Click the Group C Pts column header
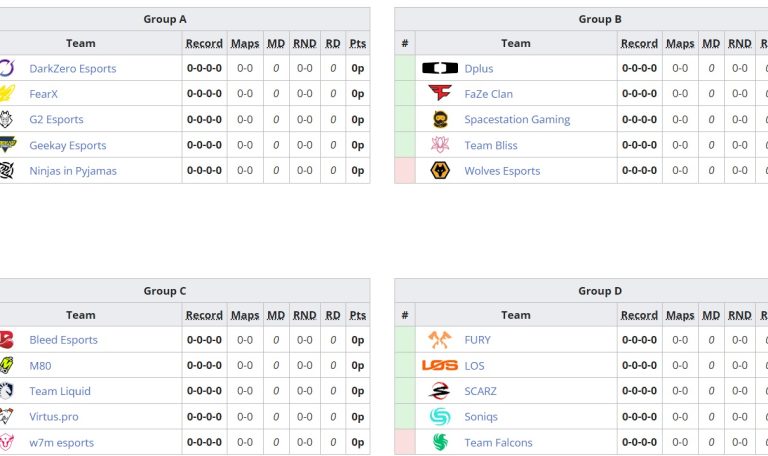 pos(358,315)
